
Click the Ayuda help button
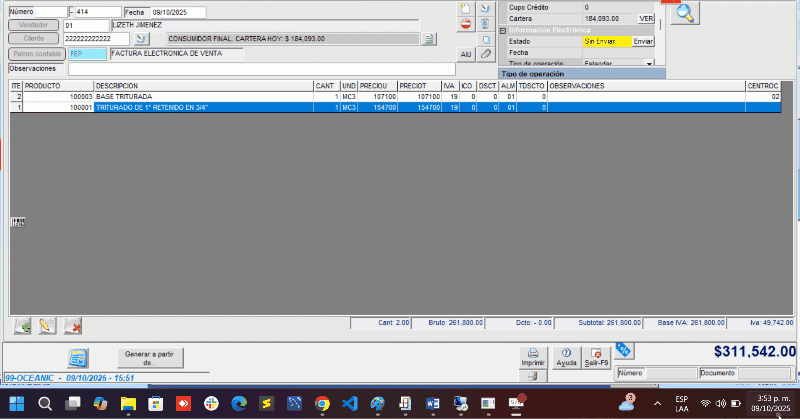click(566, 357)
